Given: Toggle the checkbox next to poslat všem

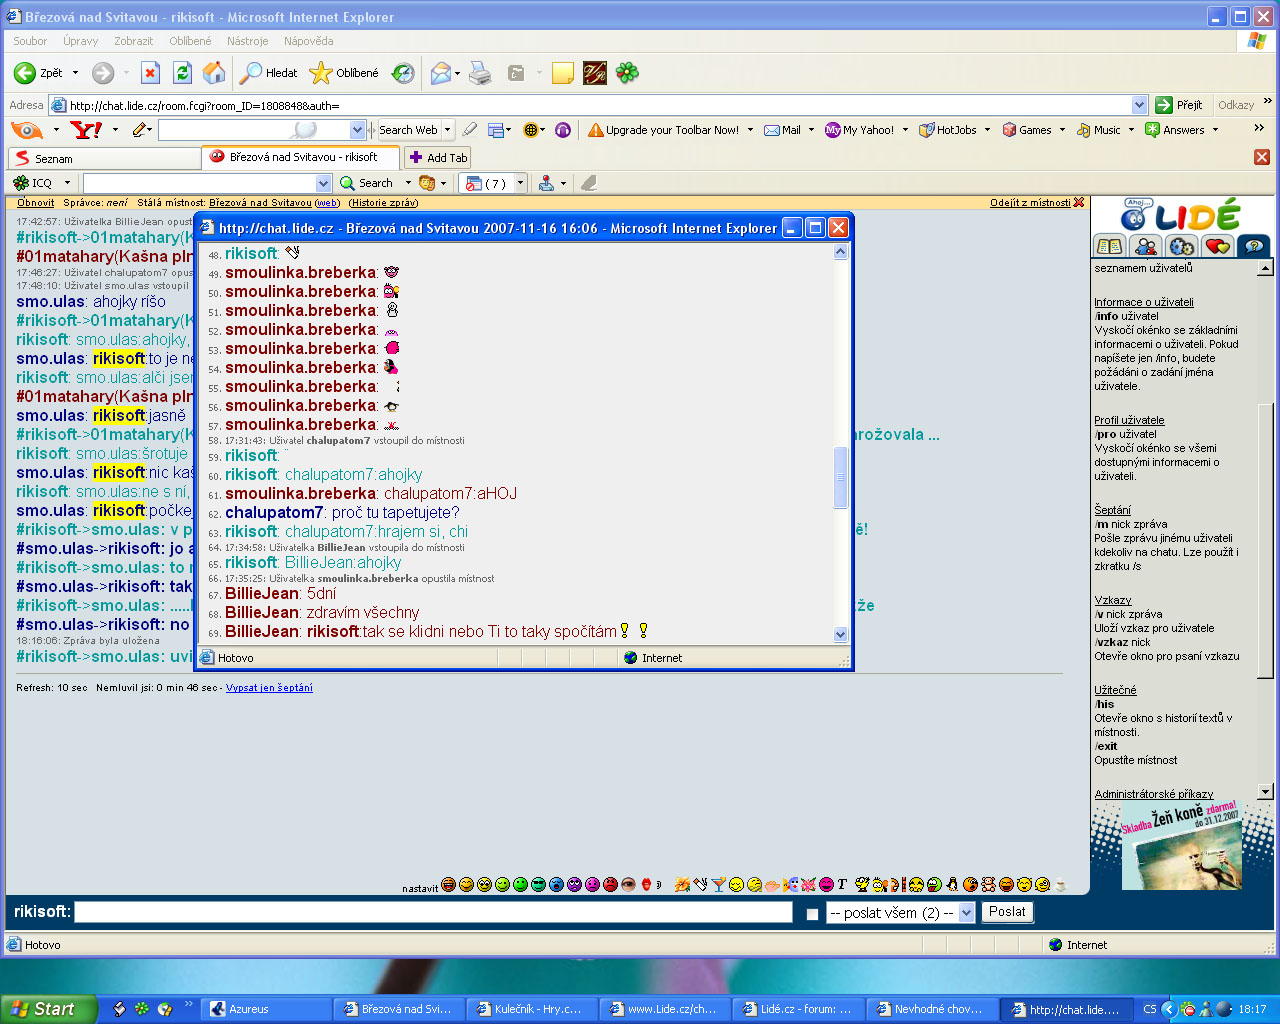Looking at the screenshot, I should click(x=812, y=913).
